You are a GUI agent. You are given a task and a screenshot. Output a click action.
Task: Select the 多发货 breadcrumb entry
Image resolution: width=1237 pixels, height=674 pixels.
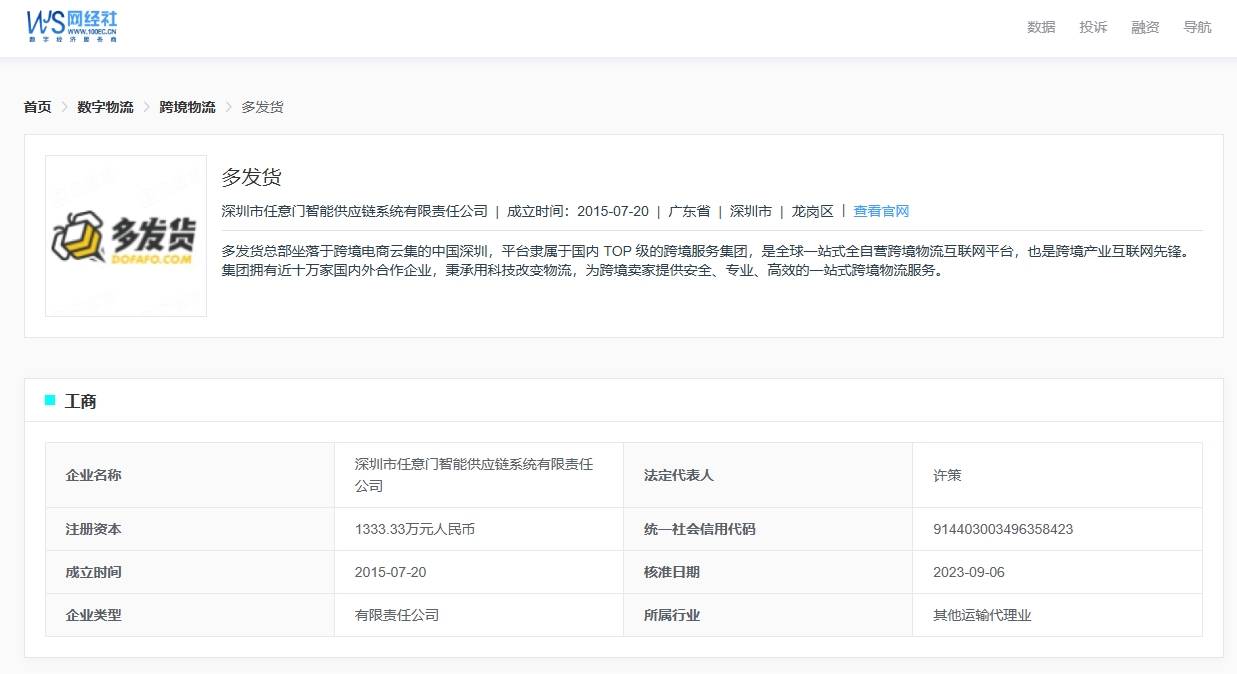point(262,107)
